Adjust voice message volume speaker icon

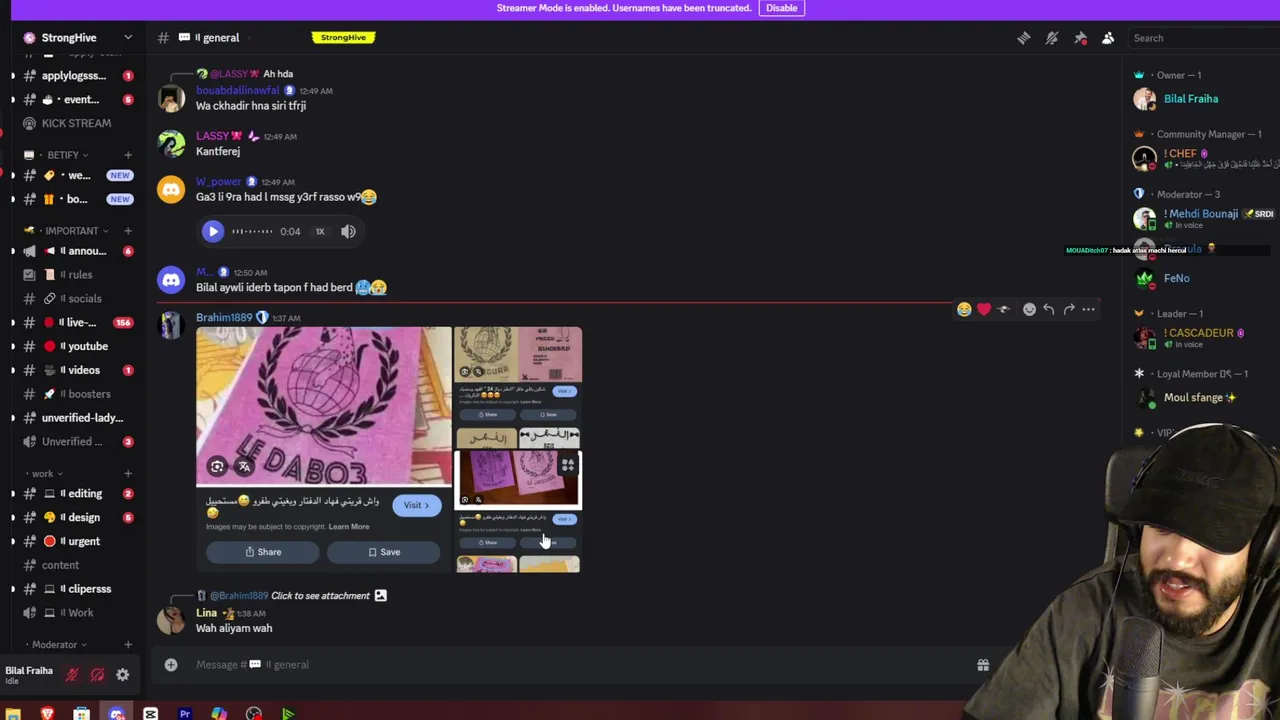pos(348,231)
